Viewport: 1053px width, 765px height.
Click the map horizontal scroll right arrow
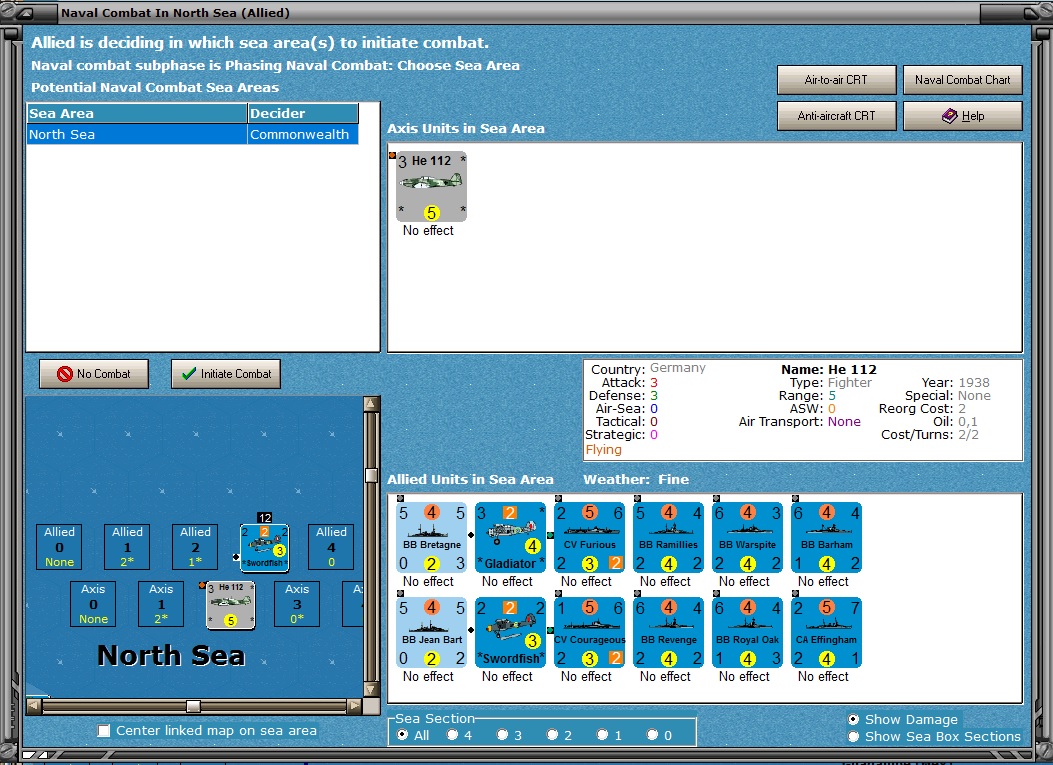click(354, 706)
